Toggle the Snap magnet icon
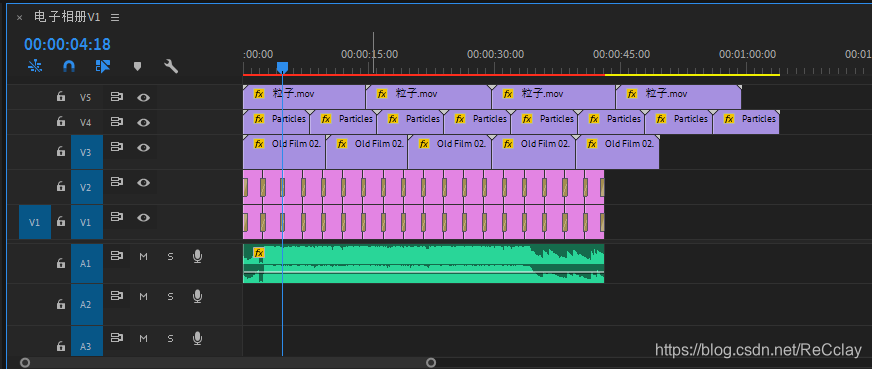This screenshot has height=369, width=872. [x=69, y=67]
